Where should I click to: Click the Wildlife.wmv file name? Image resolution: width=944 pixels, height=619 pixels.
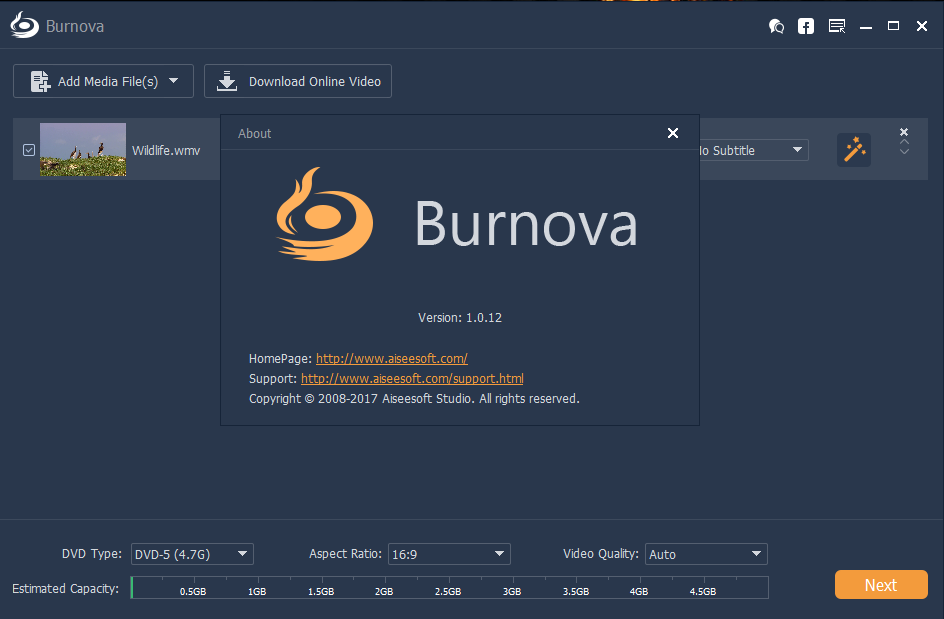pyautogui.click(x=166, y=151)
